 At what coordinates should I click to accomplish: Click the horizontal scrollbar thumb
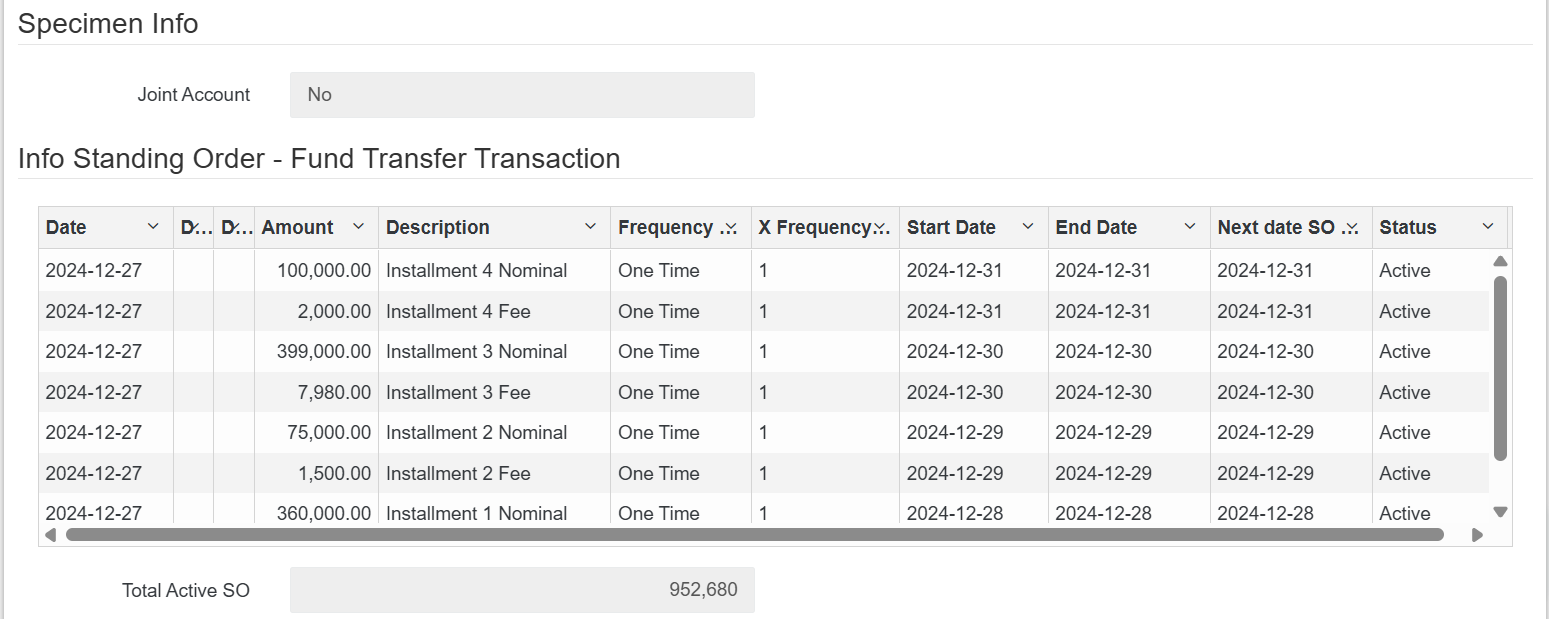tap(754, 535)
